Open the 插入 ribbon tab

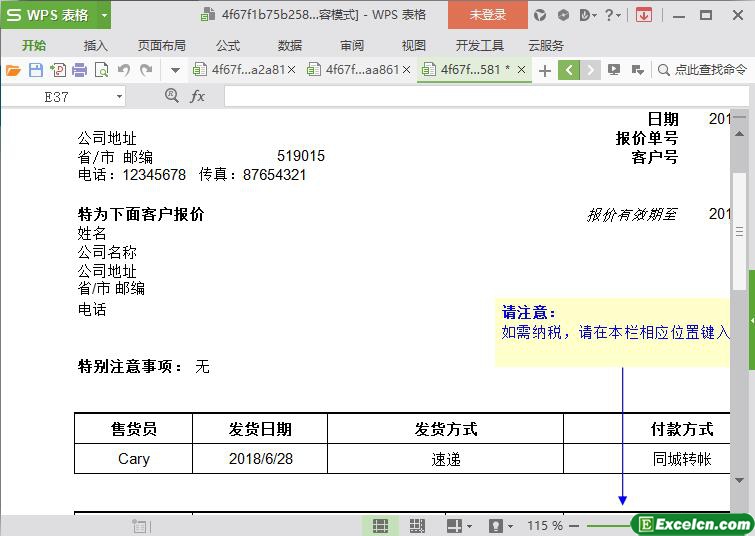(96, 45)
